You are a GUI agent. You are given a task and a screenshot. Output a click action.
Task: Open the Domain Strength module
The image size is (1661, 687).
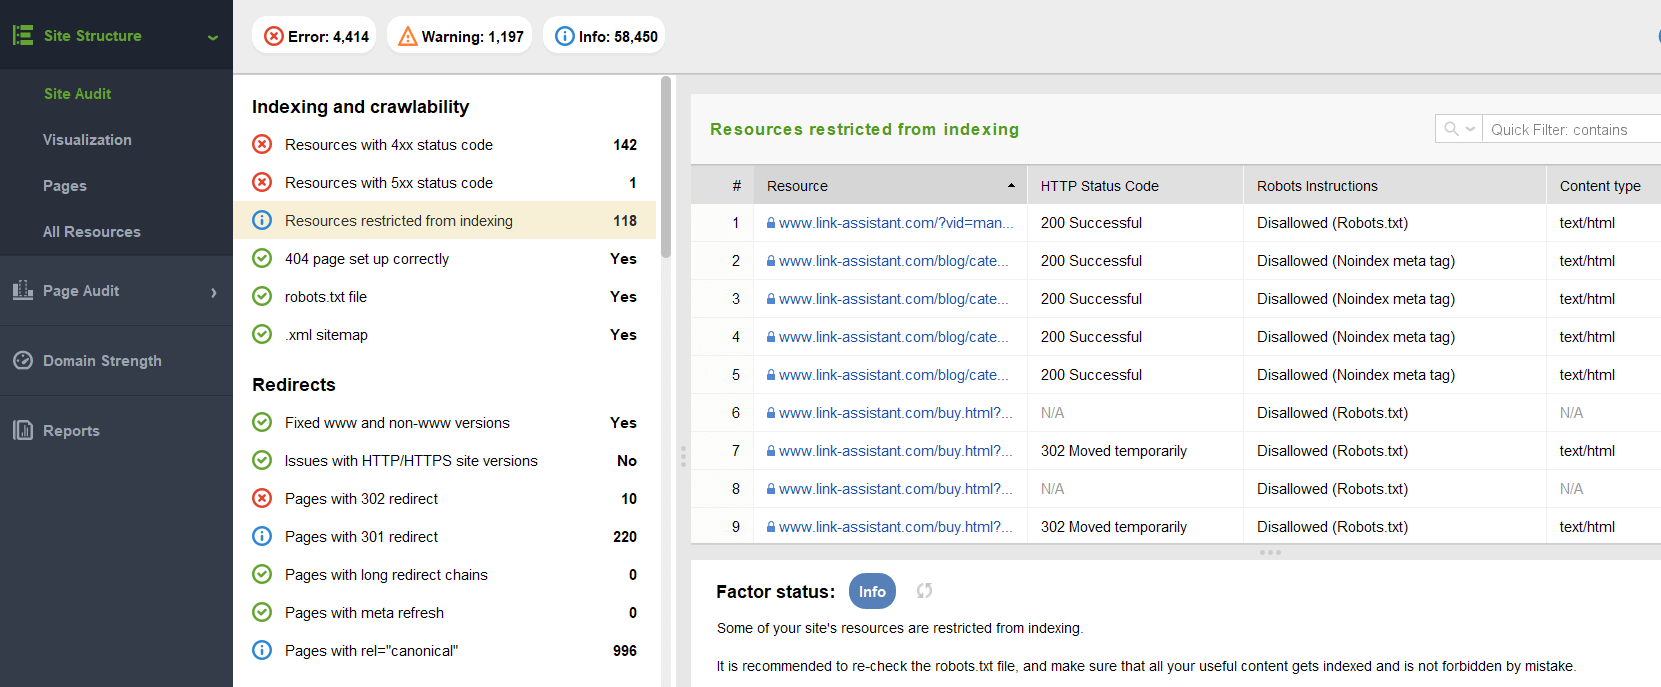102,360
